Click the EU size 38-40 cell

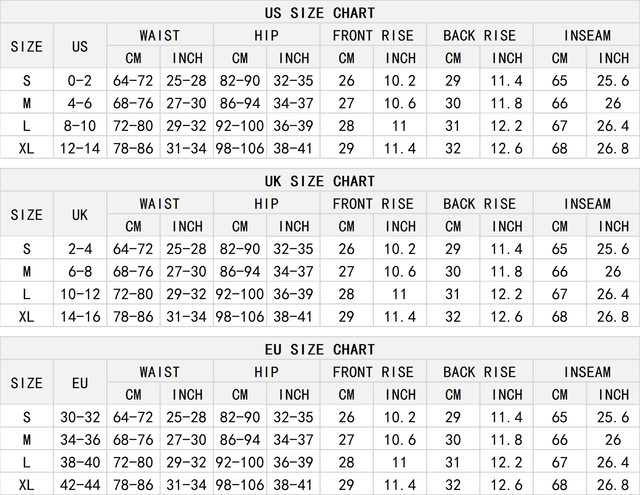coord(80,462)
